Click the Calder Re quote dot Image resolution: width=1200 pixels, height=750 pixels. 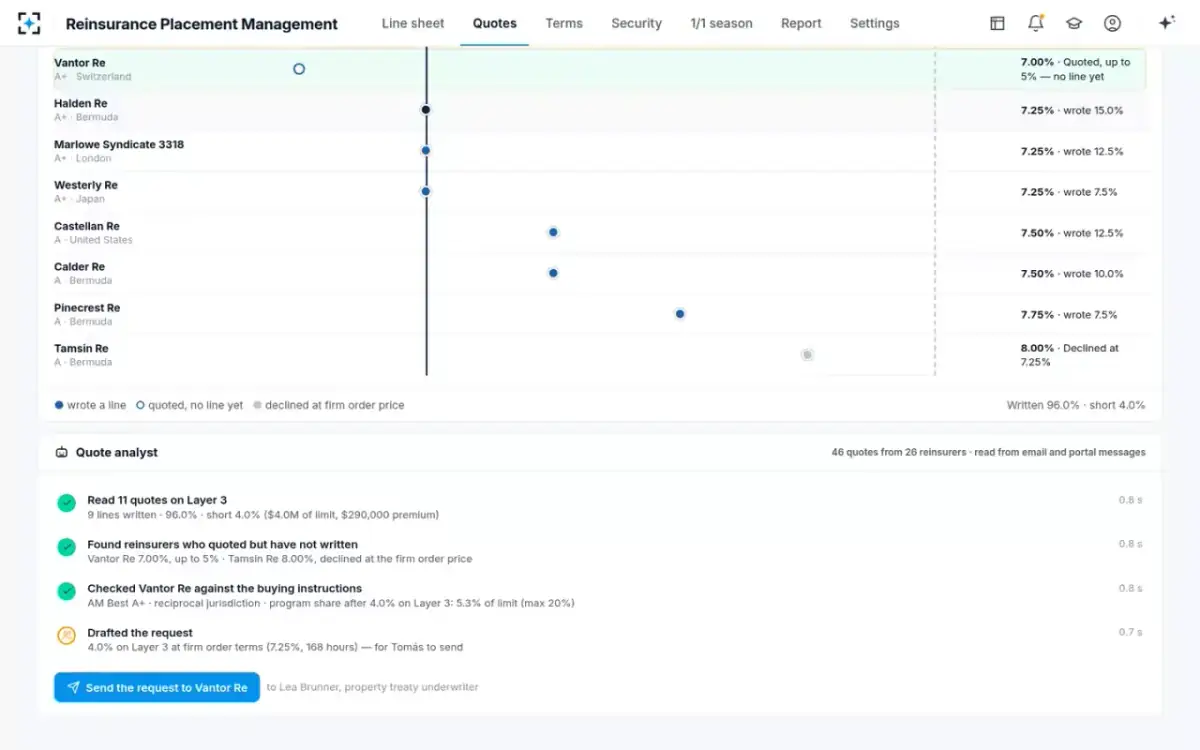click(553, 273)
